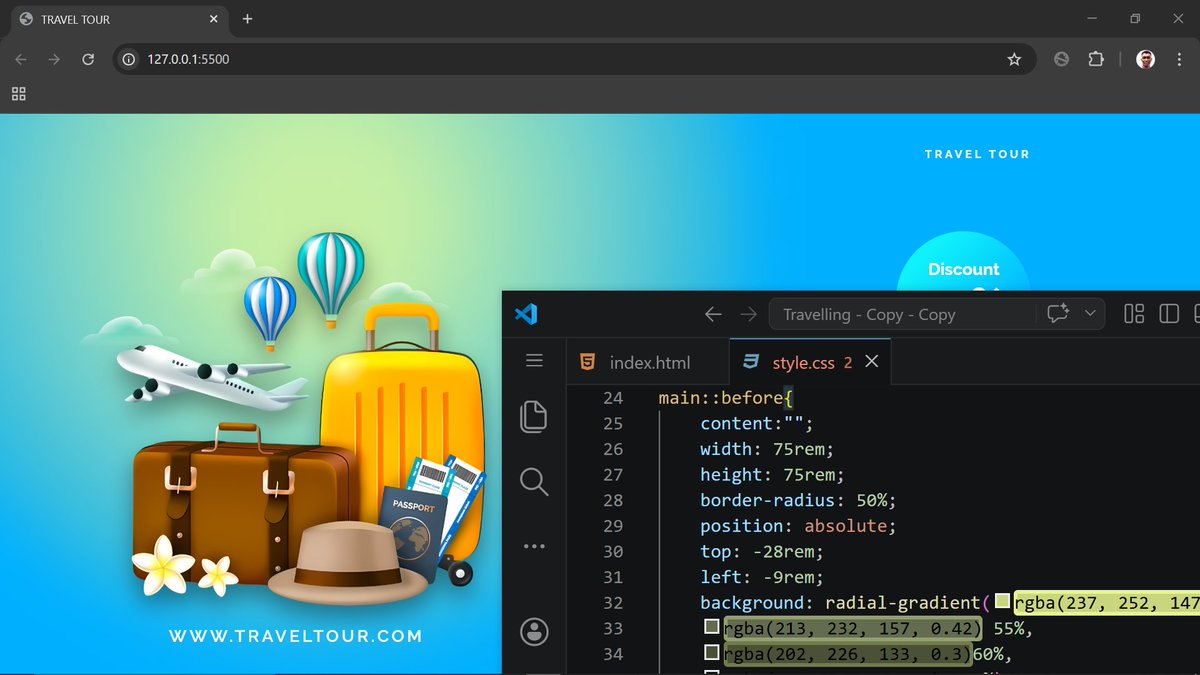
Task: Bookmark this page with the star icon
Action: click(x=1014, y=59)
